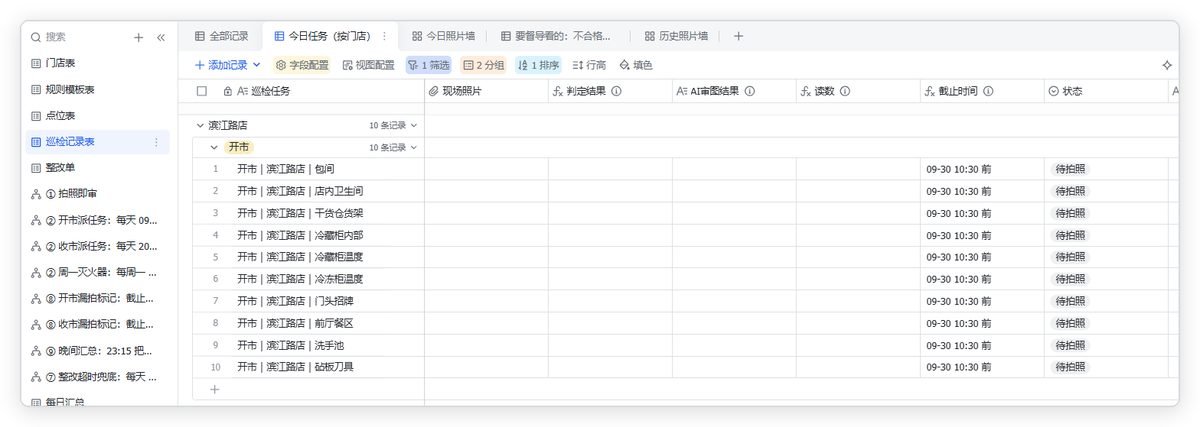Screen dimensions: 1200x427
Task: Click the sparkle AI icon at the toolbar's right end
Action: [1167, 65]
